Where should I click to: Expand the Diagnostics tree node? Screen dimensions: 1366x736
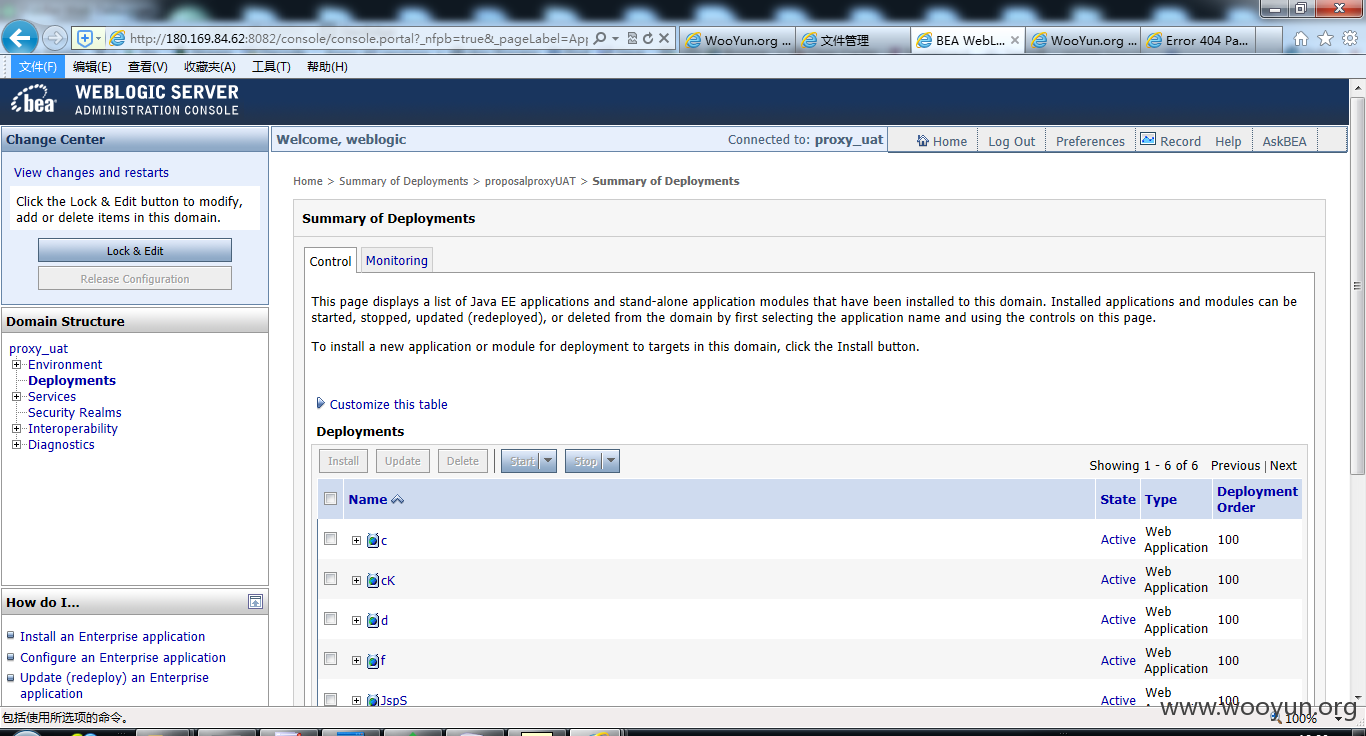(16, 445)
